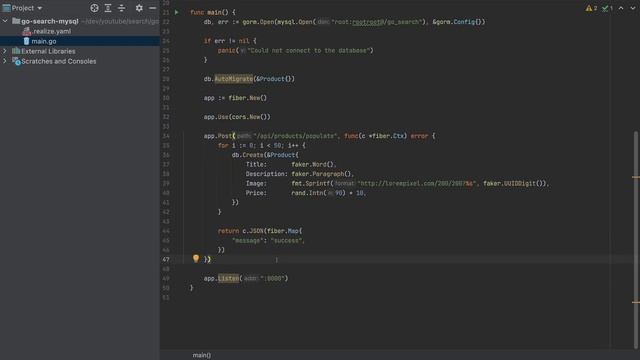Click the Select Opened File locate icon
Screen dimensions: 640x360
point(94,8)
